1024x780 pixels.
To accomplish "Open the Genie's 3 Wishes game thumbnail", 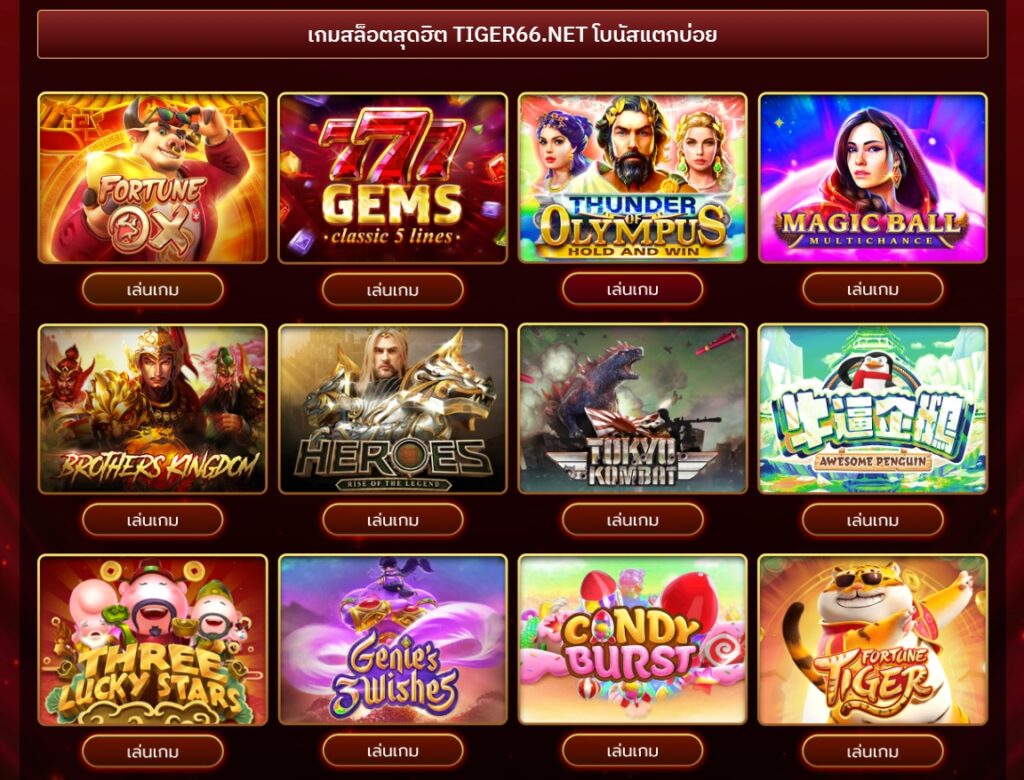I will point(392,640).
